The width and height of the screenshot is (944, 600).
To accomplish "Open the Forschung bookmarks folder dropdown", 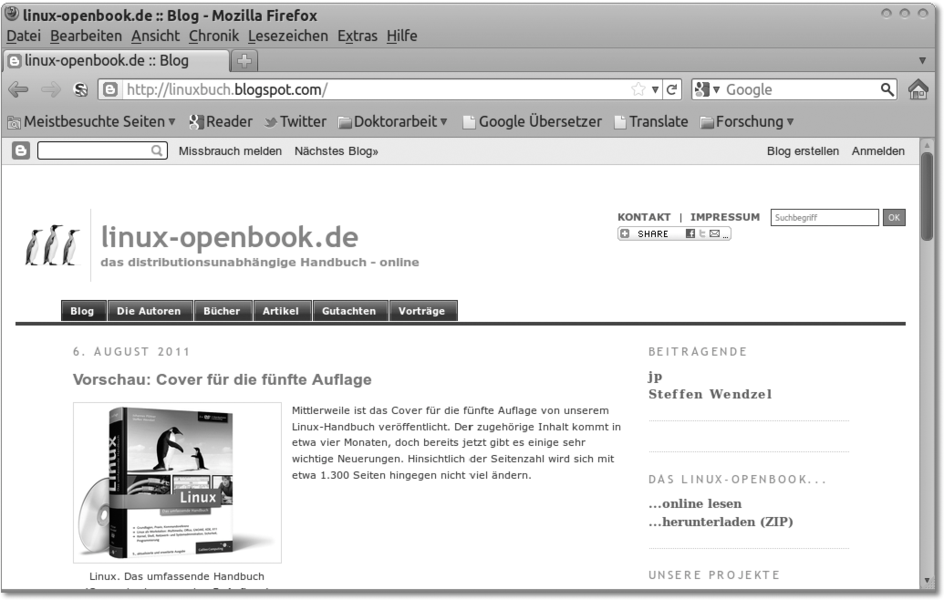I will point(746,122).
